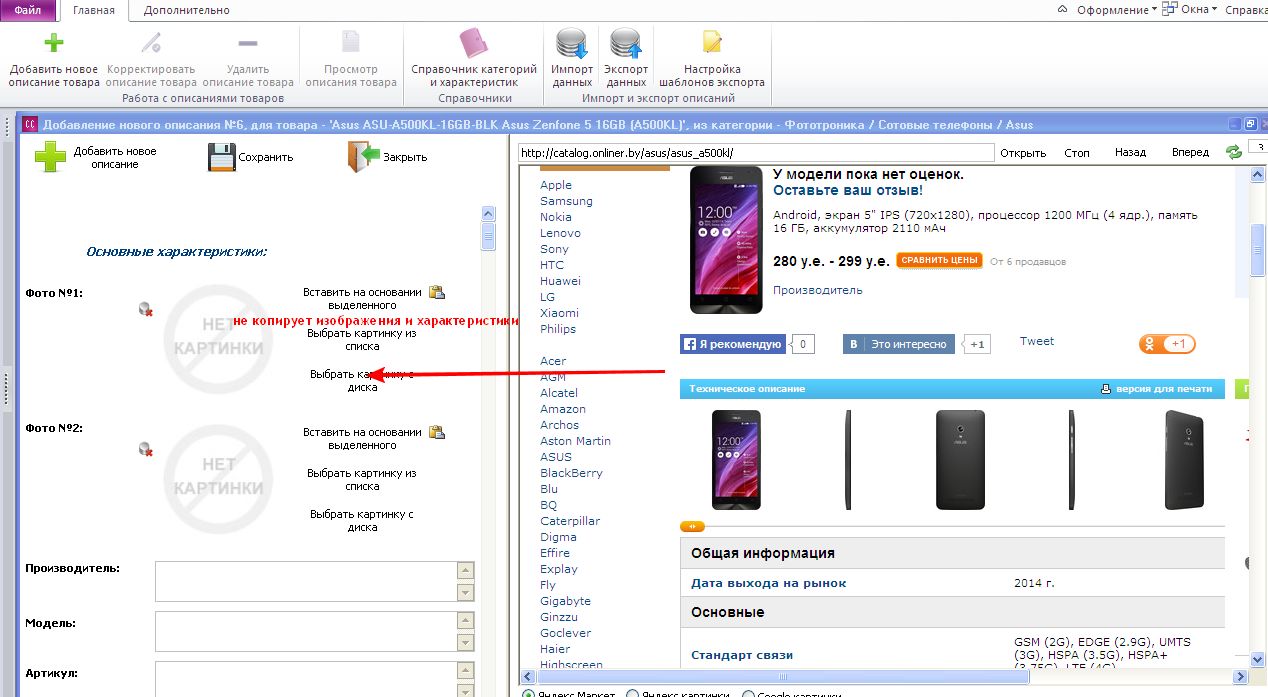Click the paste clipboard icon for Фото №1
This screenshot has width=1268, height=697.
click(x=437, y=292)
